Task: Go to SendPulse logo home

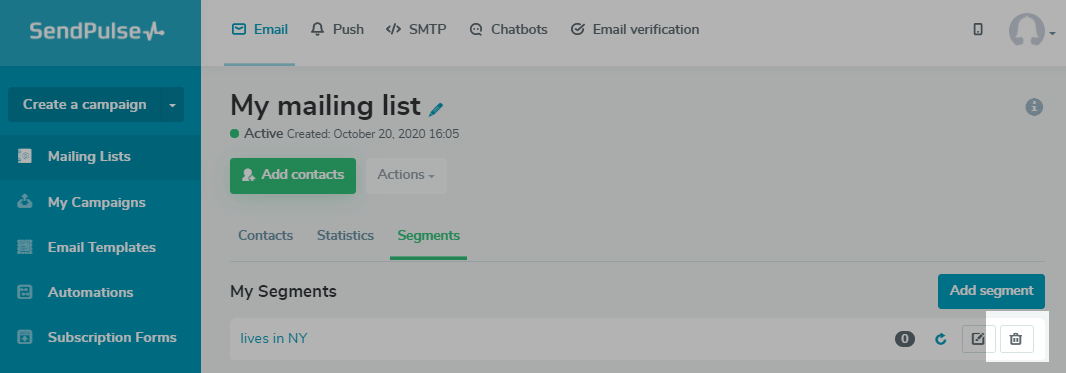Action: coord(97,31)
